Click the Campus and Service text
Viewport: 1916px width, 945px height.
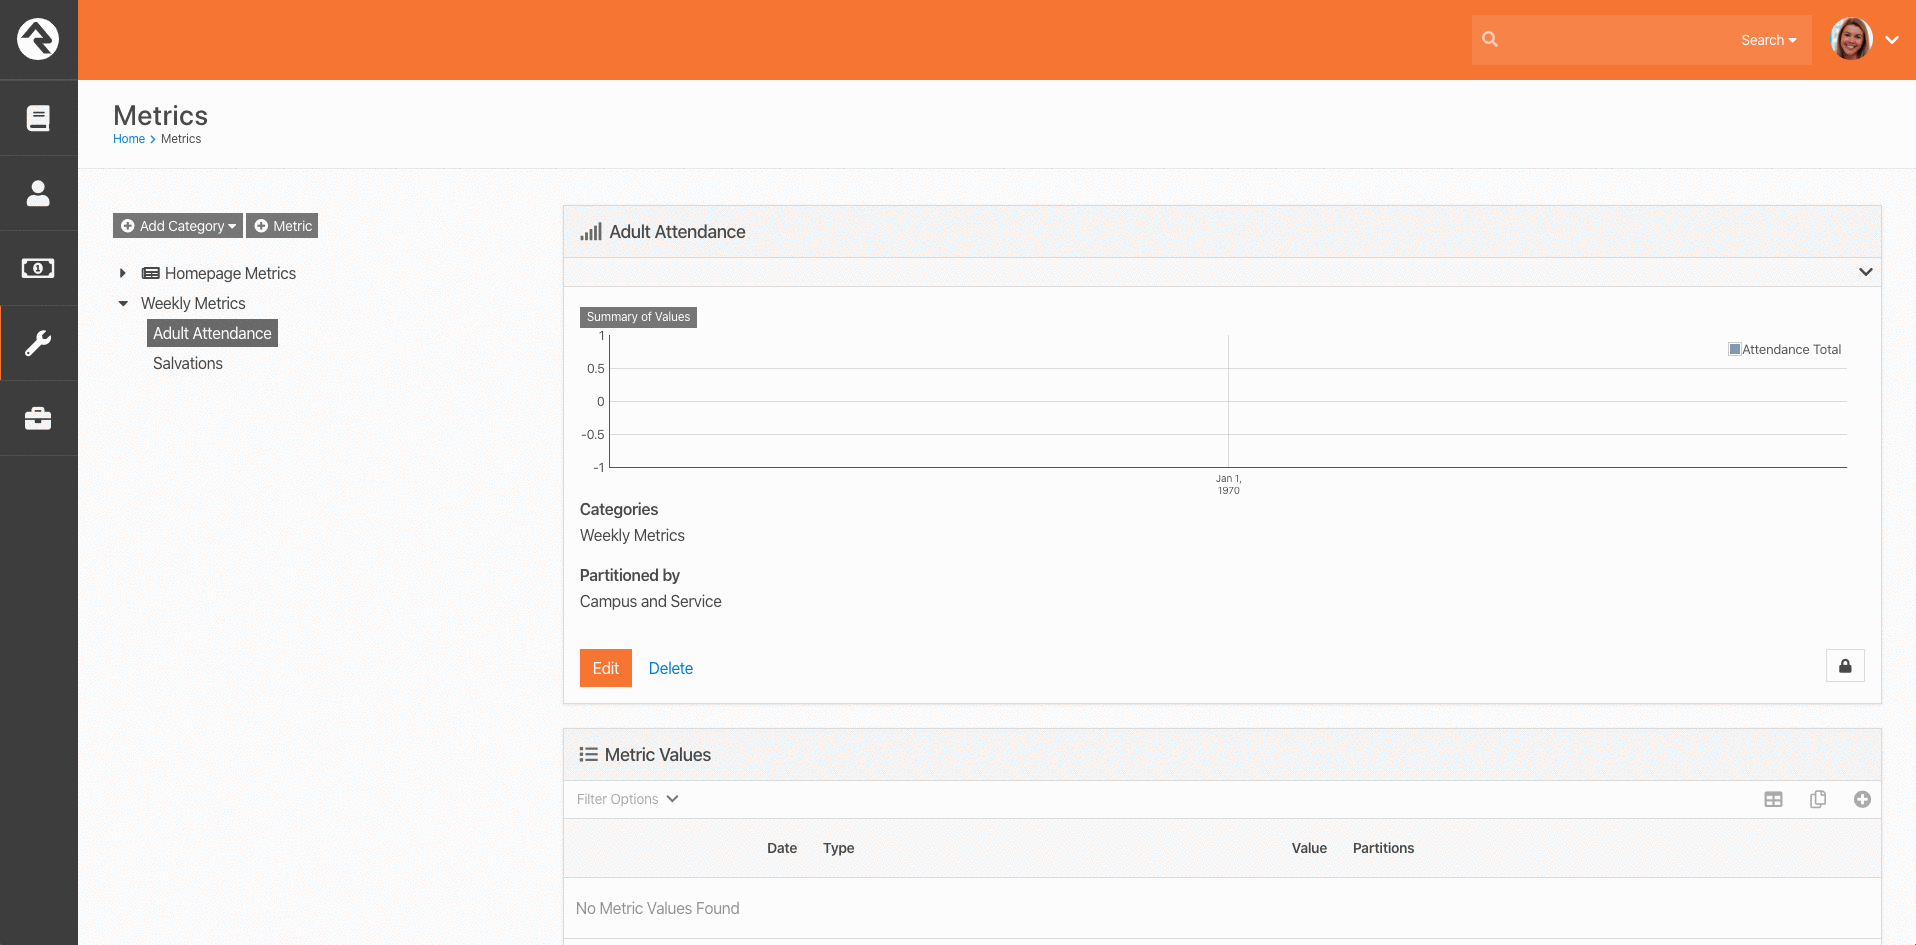tap(650, 601)
